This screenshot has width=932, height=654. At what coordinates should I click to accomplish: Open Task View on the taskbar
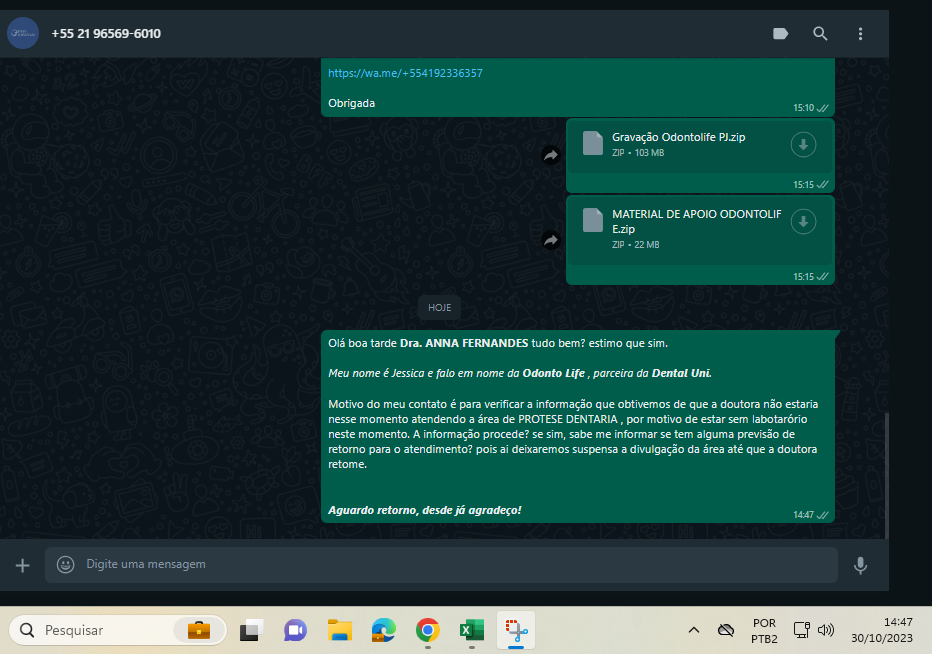click(x=251, y=630)
